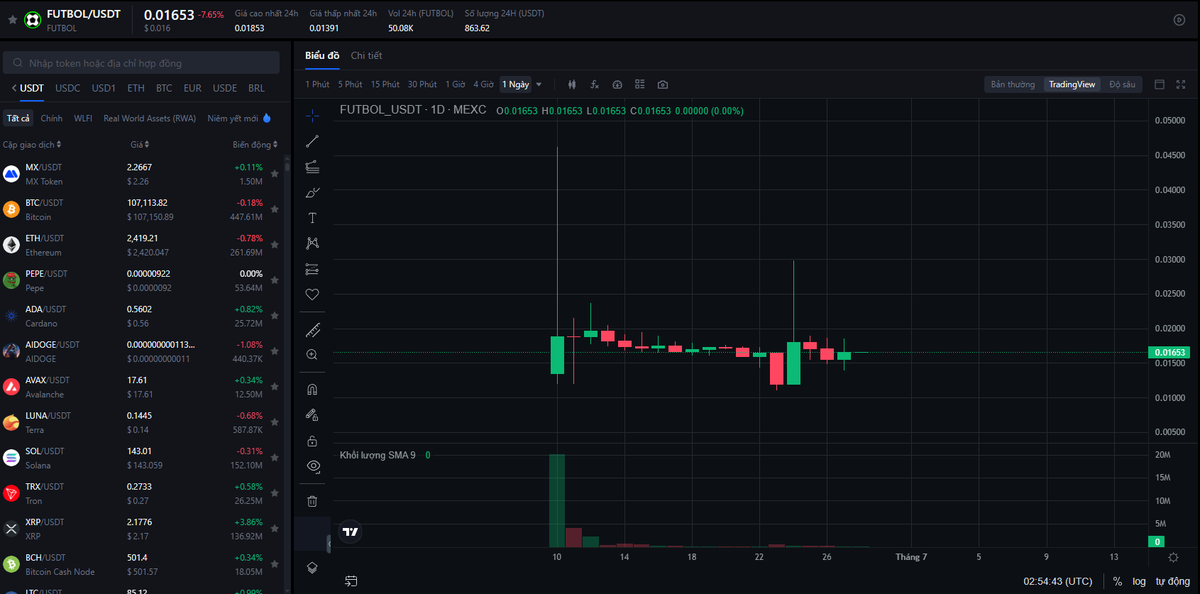The width and height of the screenshot is (1200, 594).
Task: Open the PEPE/USDT pair row
Action: [142, 280]
